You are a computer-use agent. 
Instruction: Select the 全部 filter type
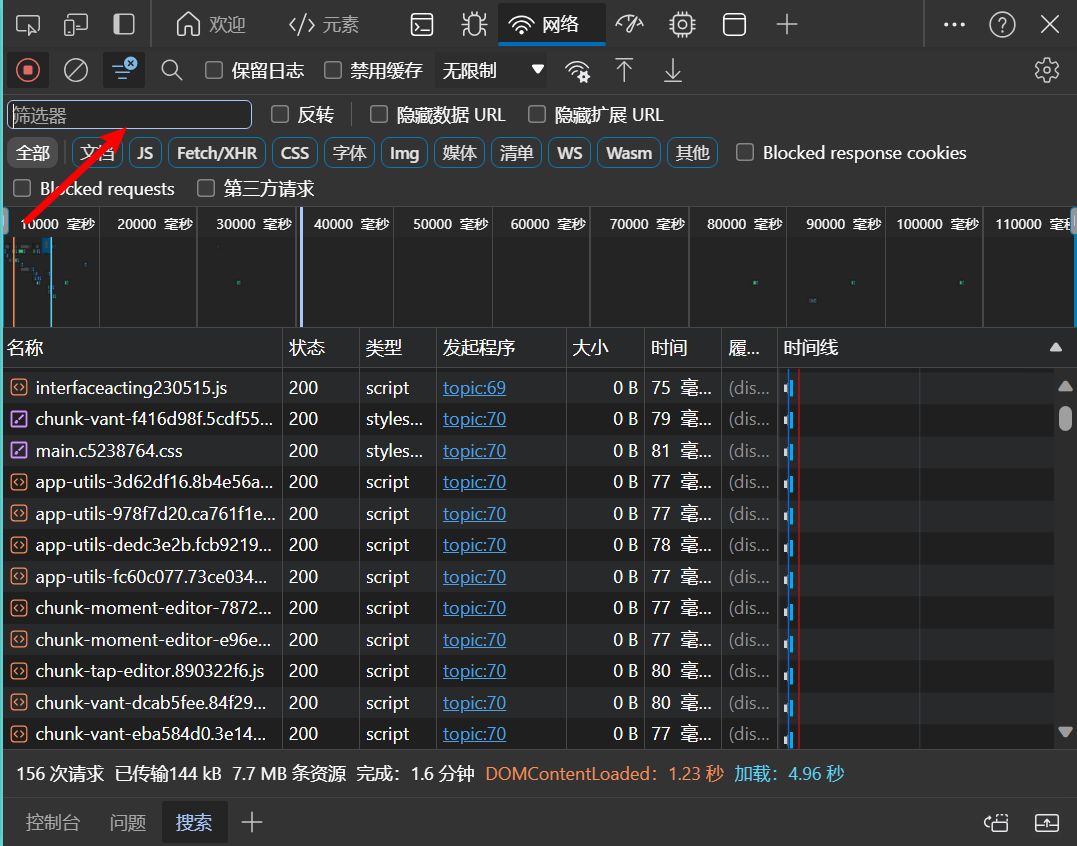[33, 152]
